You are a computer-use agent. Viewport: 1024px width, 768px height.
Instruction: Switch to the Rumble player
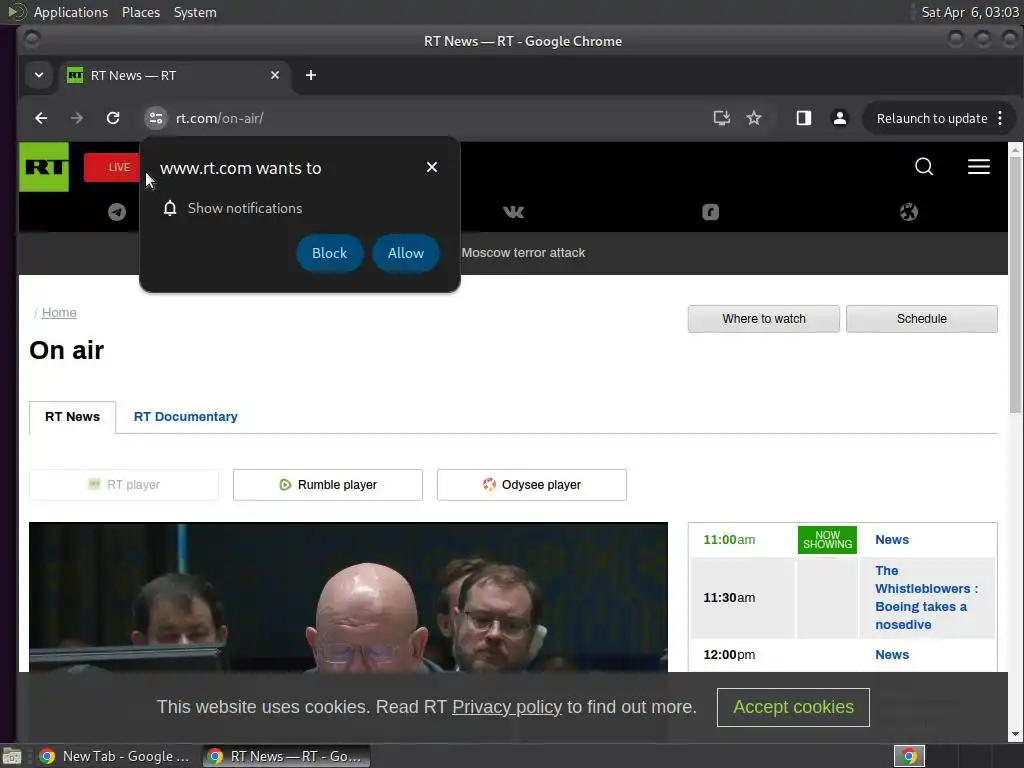pyautogui.click(x=328, y=485)
